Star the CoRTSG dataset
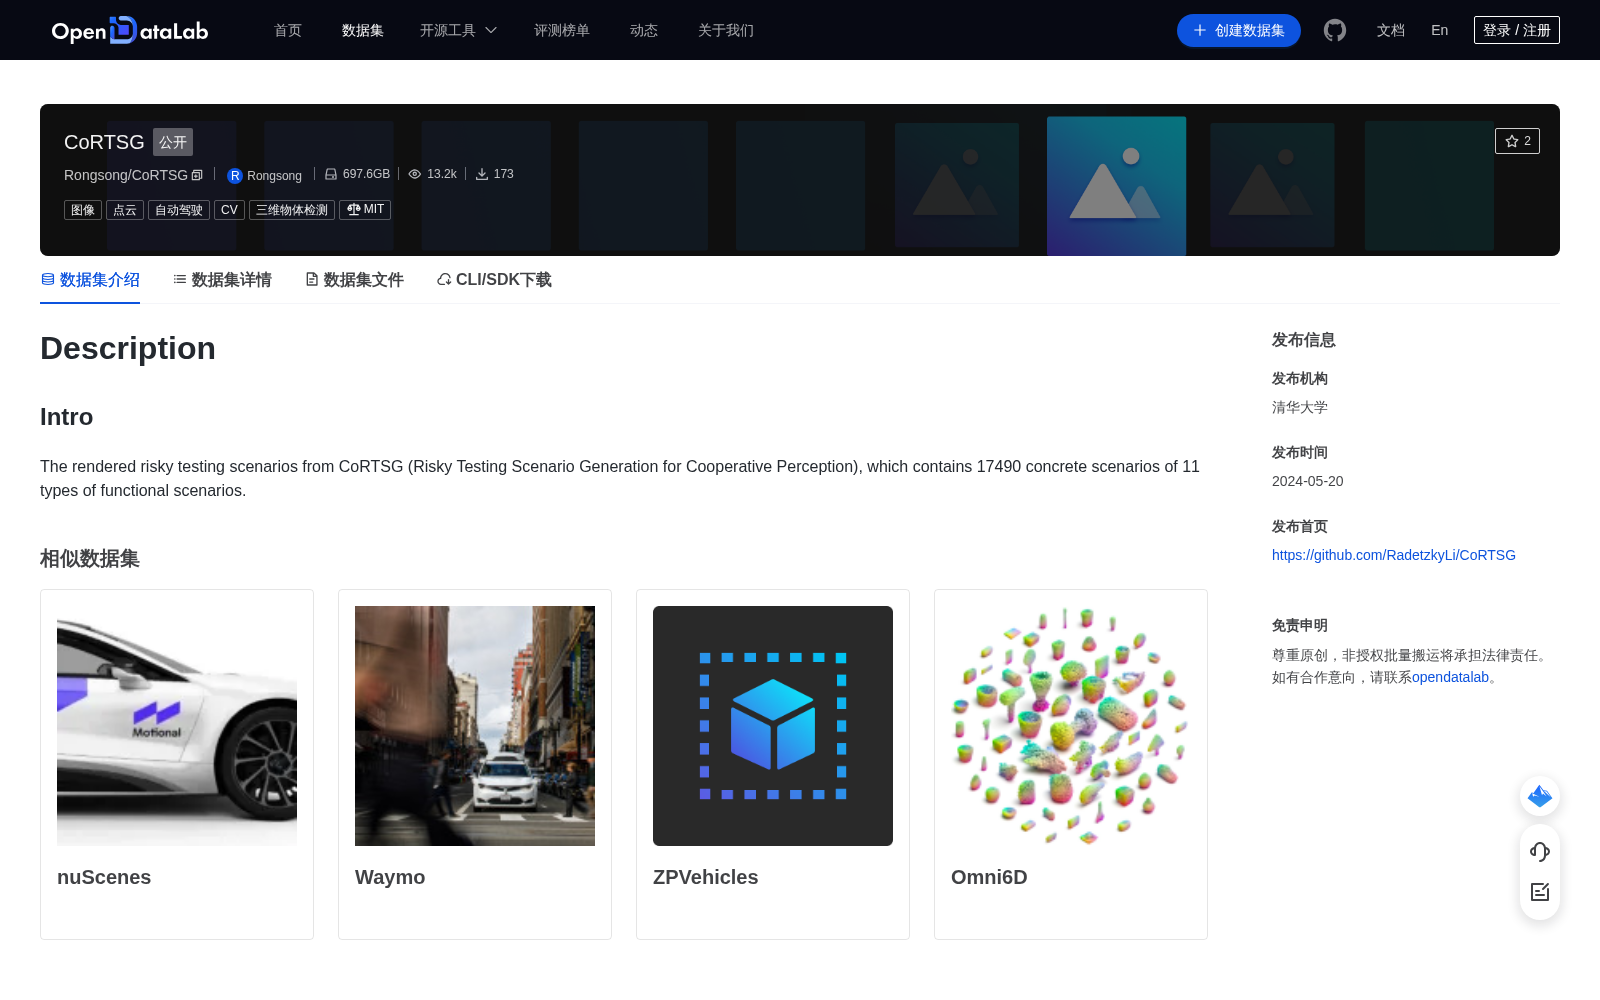Viewport: 1600px width, 1000px height. (x=1517, y=141)
